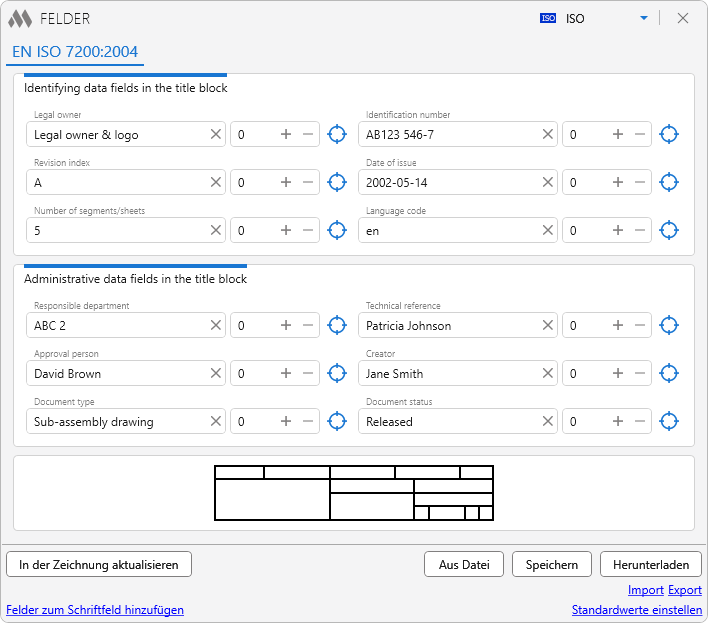Click the crosshair picker for Responsible department
The height and width of the screenshot is (623, 708).
pyautogui.click(x=338, y=326)
